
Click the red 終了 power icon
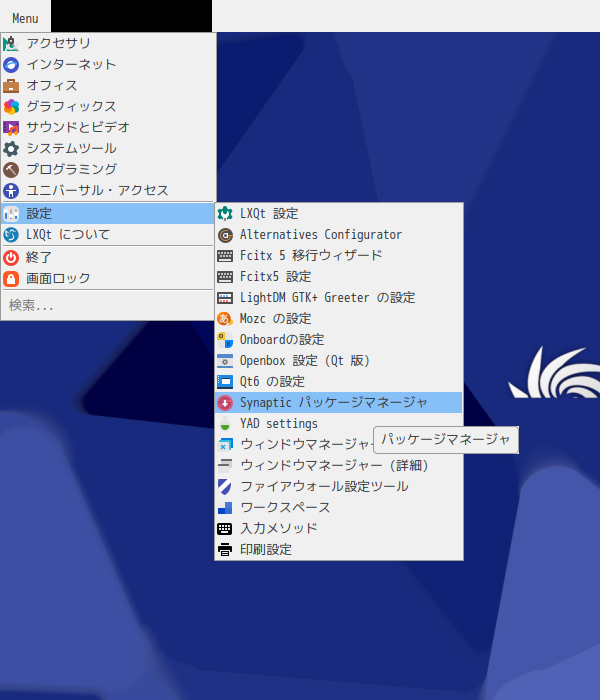click(11, 258)
